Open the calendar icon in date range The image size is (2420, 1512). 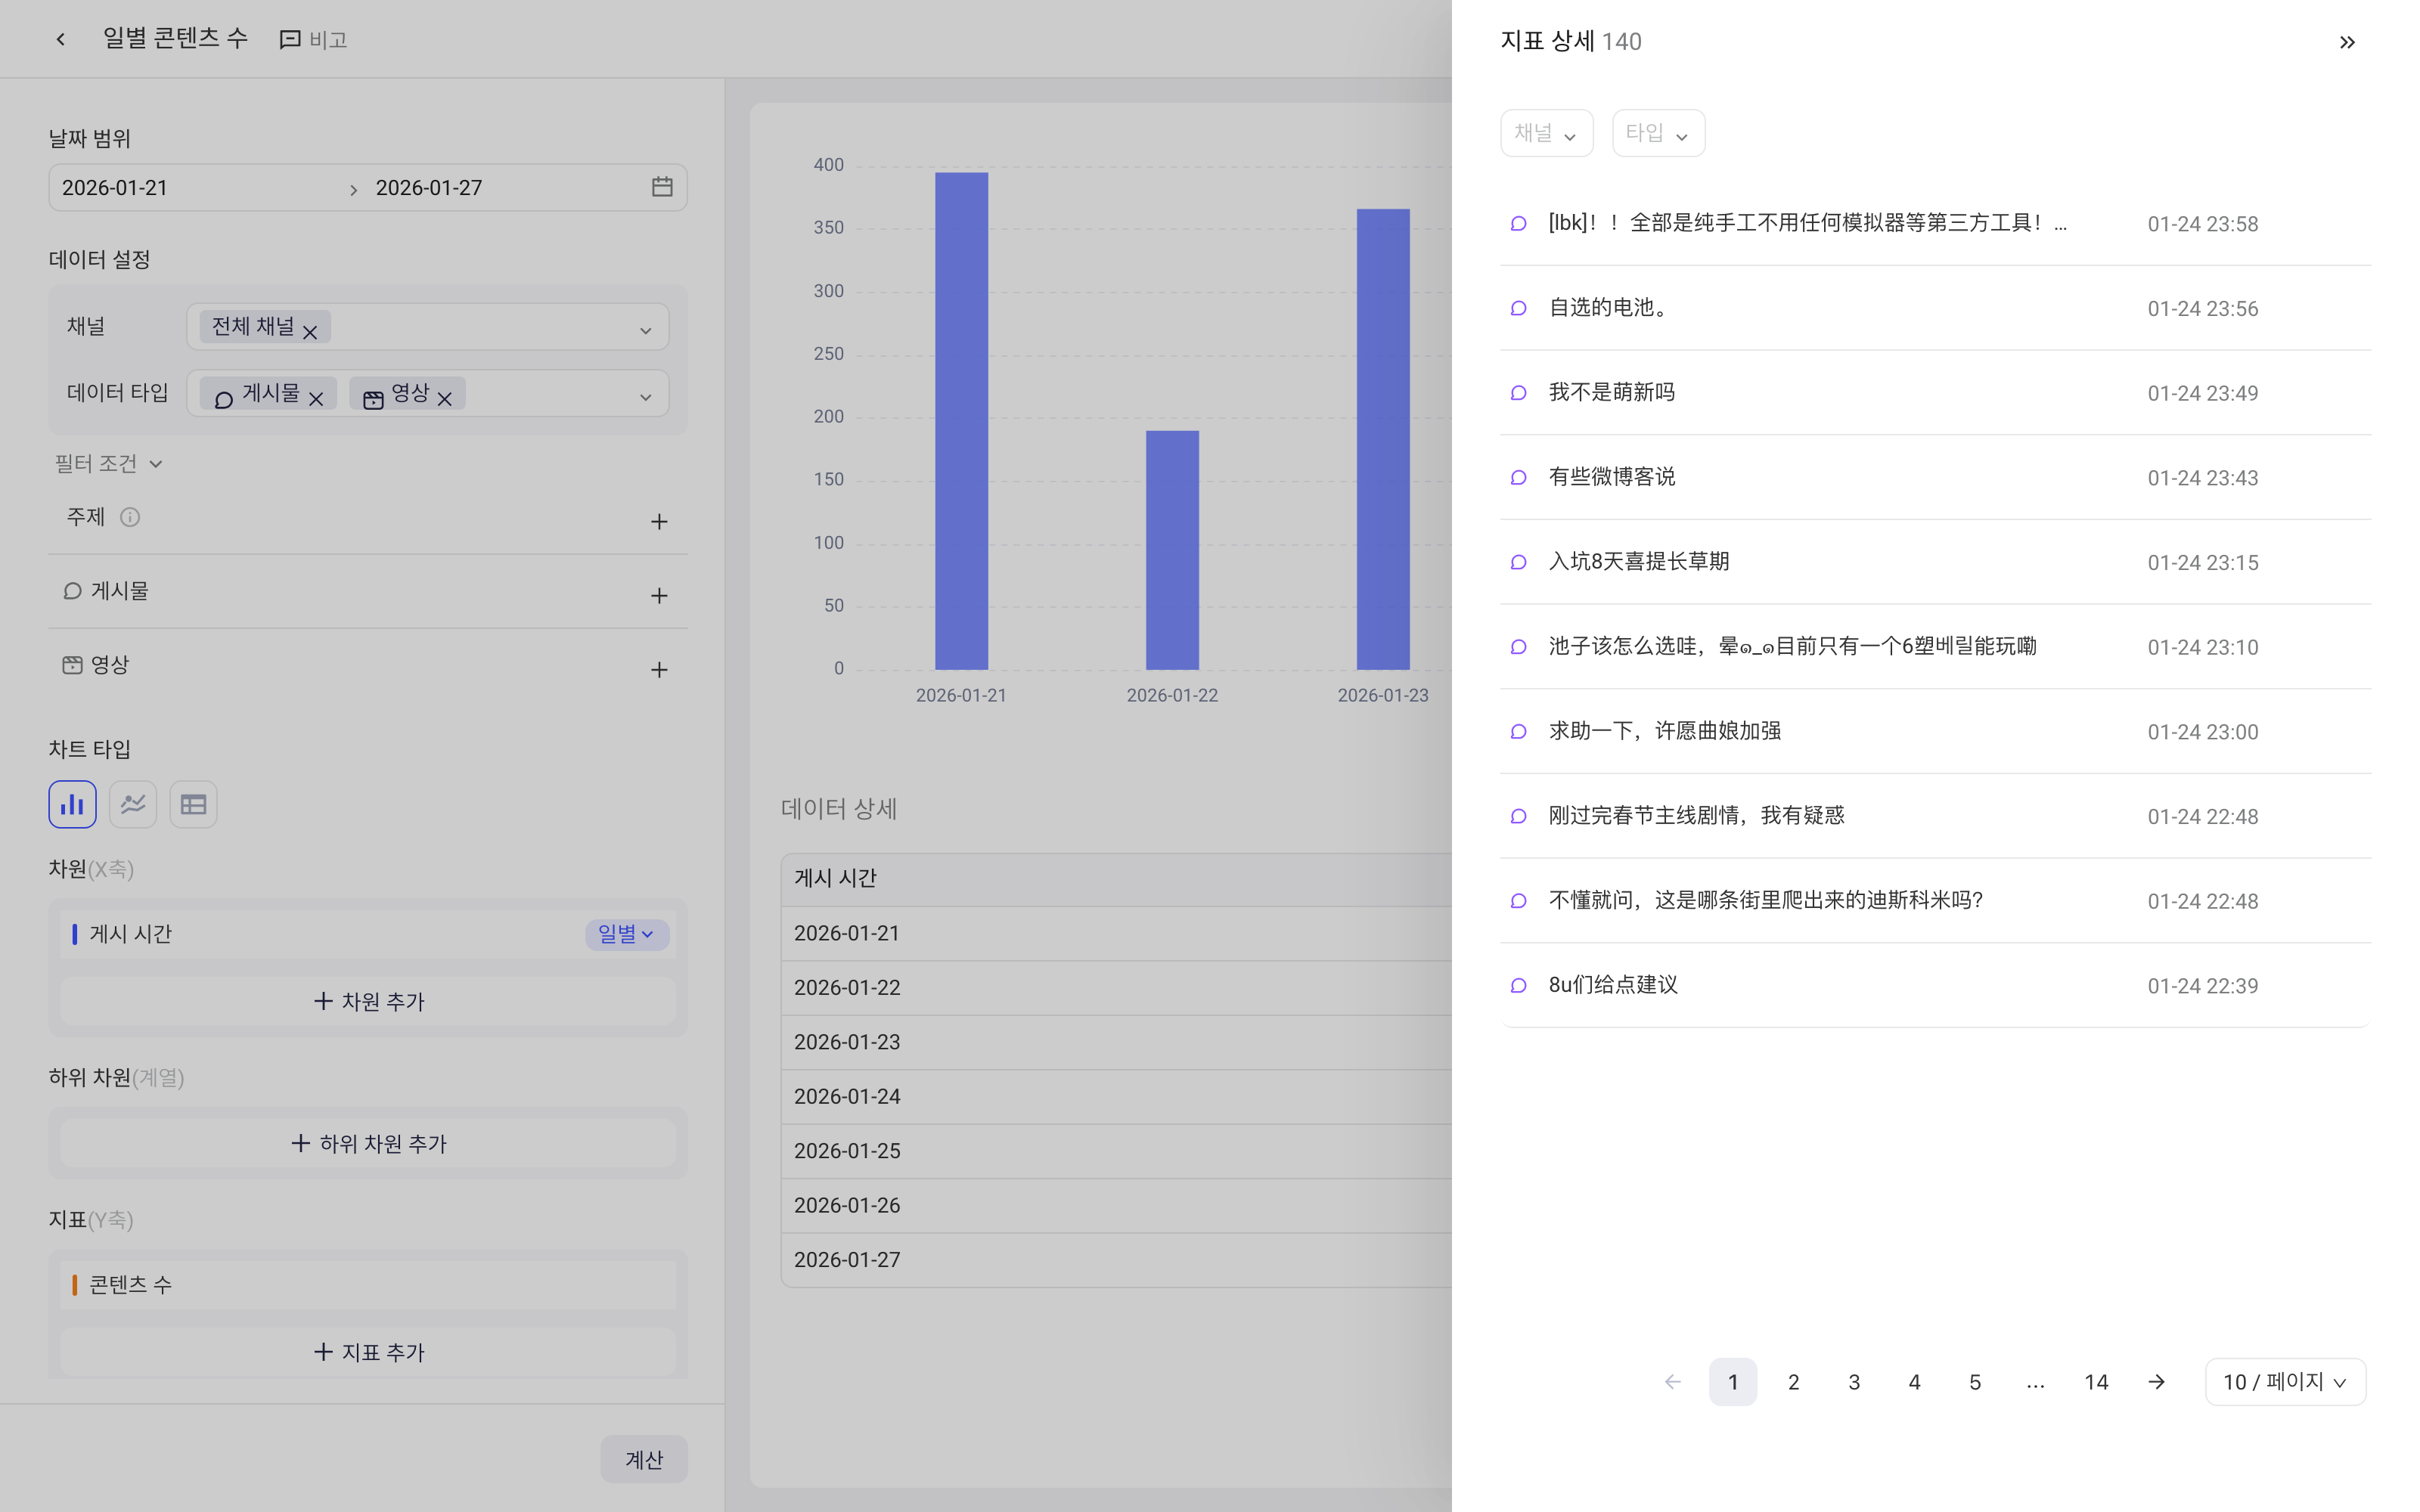(x=662, y=187)
